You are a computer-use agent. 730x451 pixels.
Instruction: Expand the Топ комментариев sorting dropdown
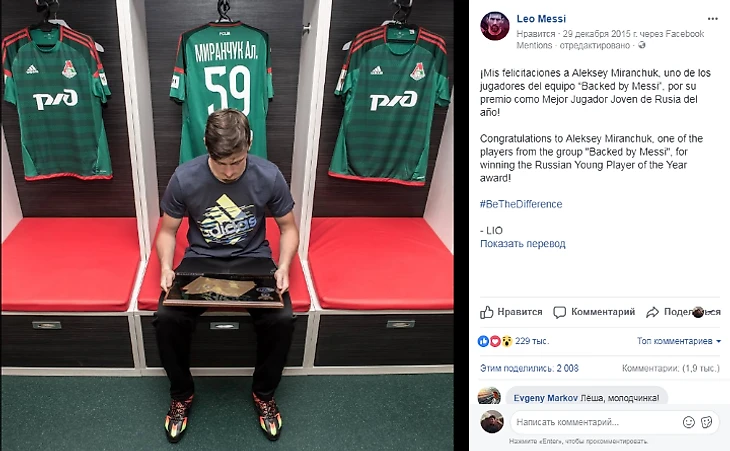(679, 341)
